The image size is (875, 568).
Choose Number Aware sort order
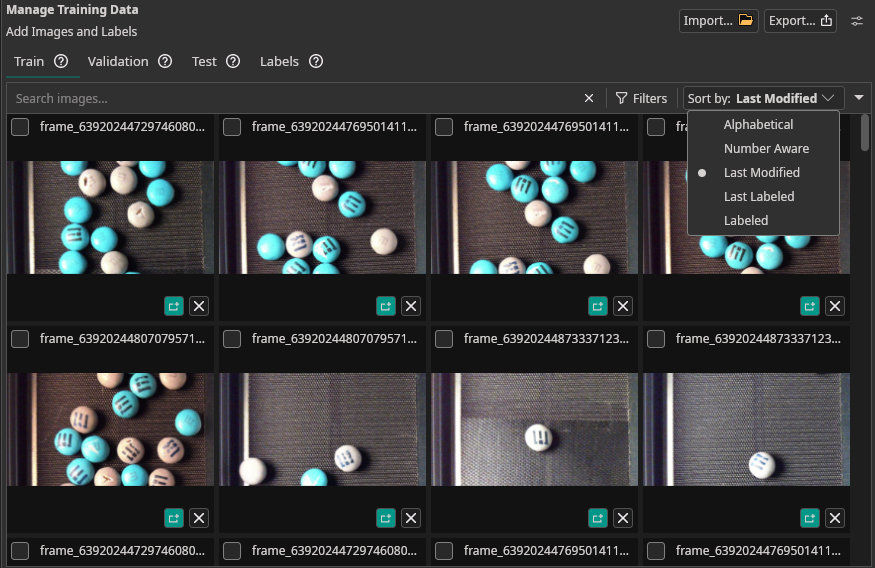pyautogui.click(x=763, y=148)
